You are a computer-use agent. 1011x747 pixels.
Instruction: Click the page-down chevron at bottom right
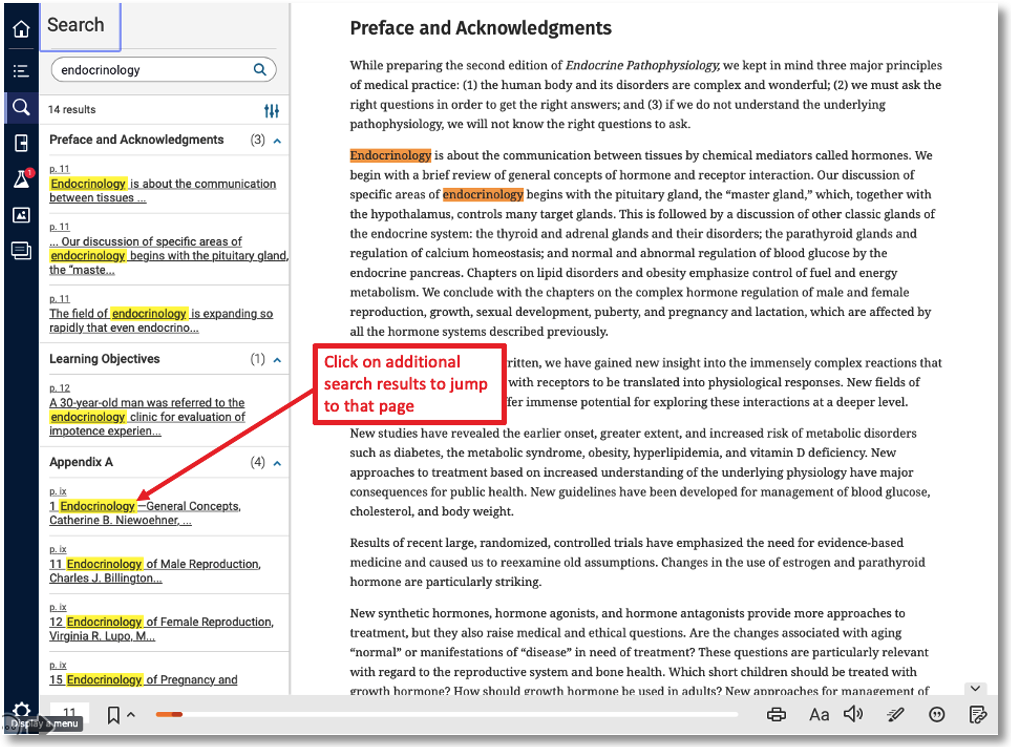pos(976,688)
